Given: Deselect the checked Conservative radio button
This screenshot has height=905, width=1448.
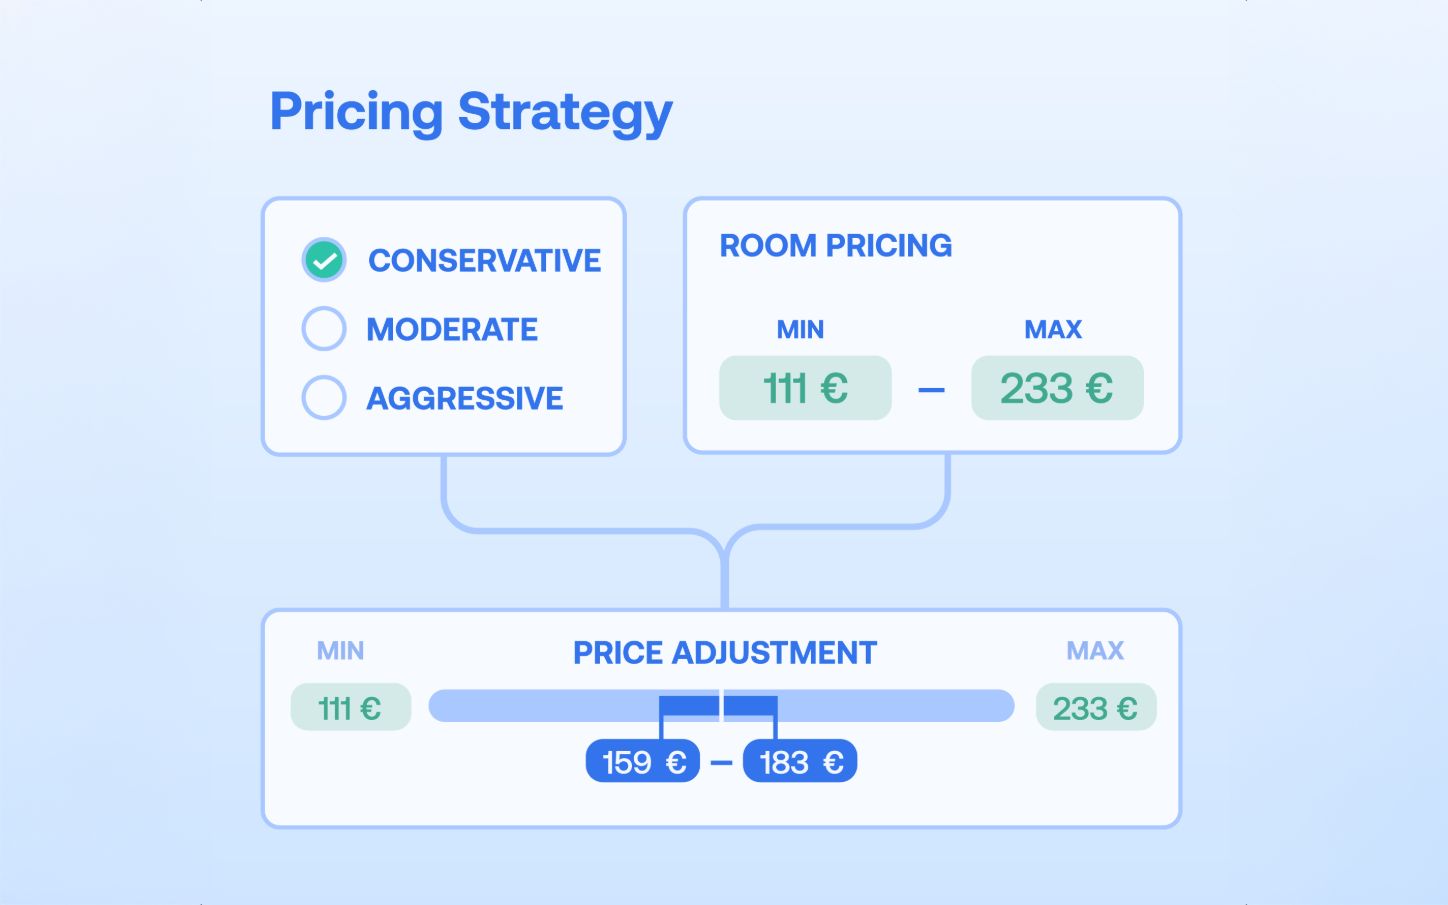Looking at the screenshot, I should point(324,260).
